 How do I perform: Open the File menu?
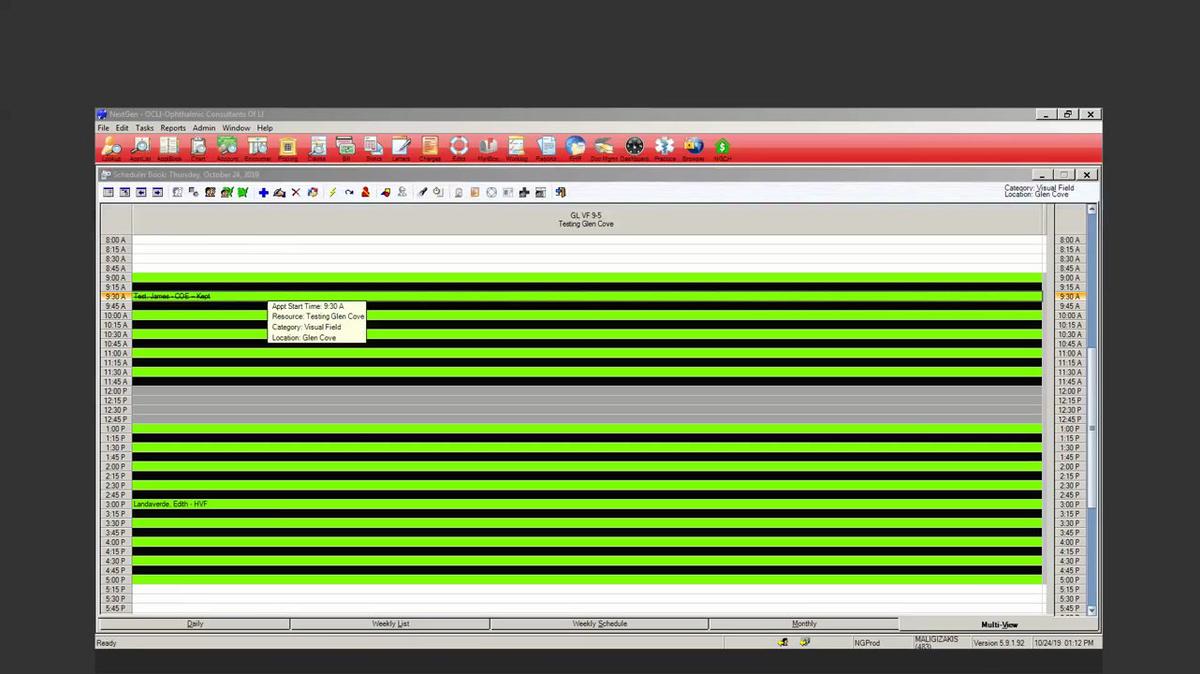click(102, 128)
